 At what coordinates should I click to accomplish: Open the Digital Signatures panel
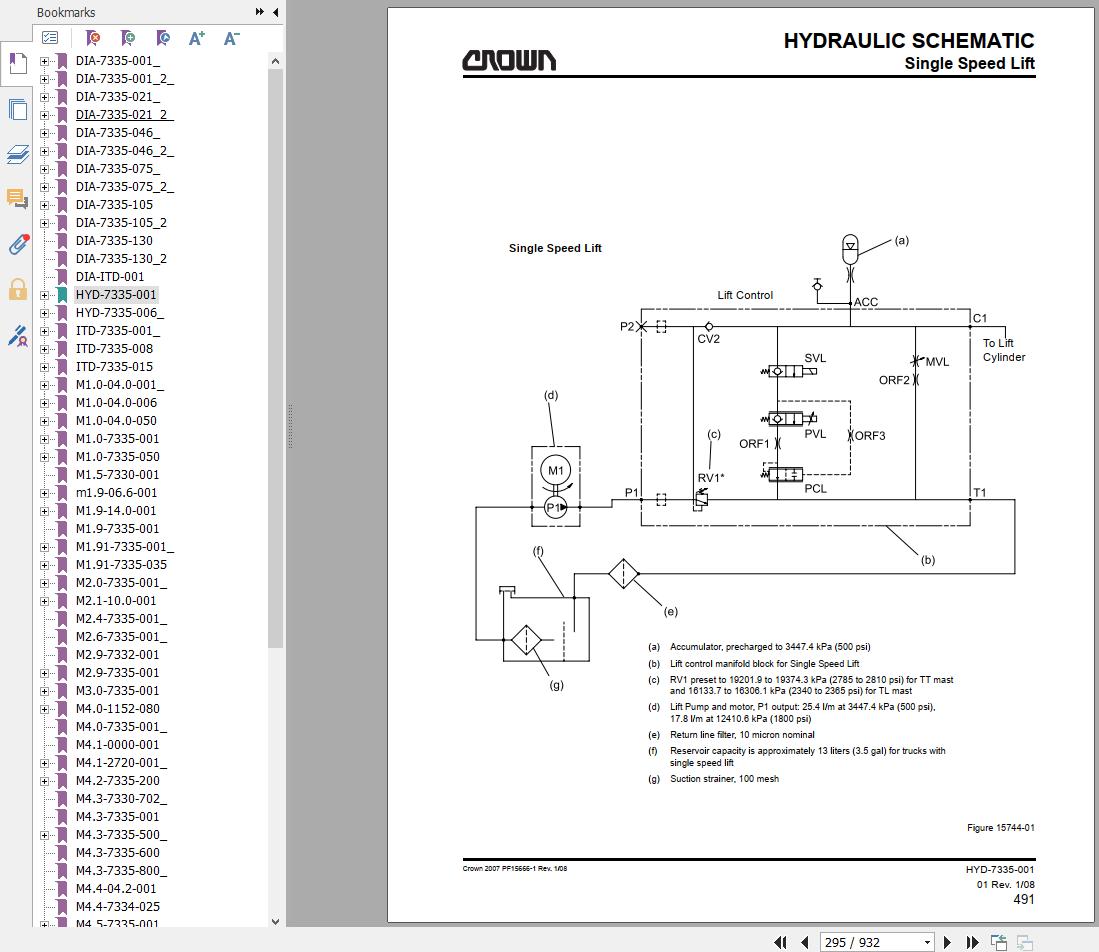[17, 337]
